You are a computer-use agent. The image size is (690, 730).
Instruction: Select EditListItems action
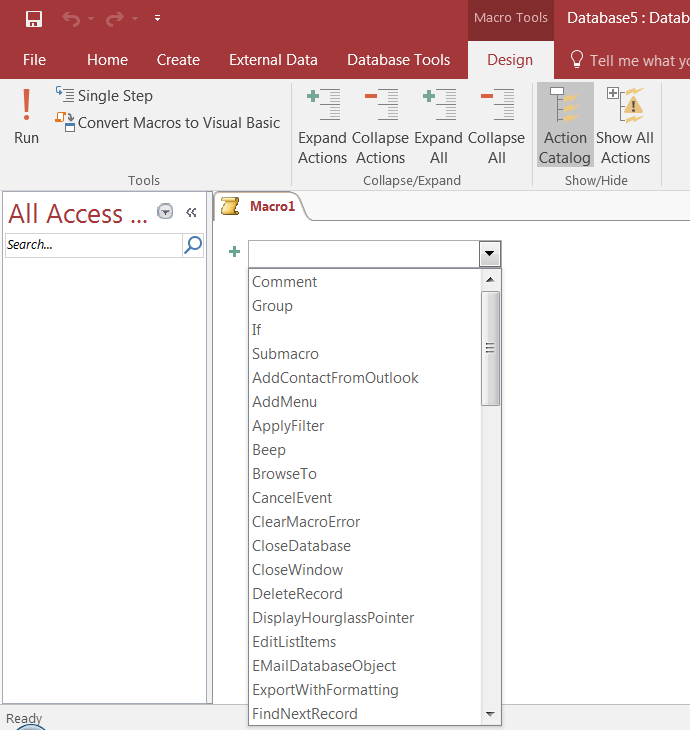coord(365,642)
